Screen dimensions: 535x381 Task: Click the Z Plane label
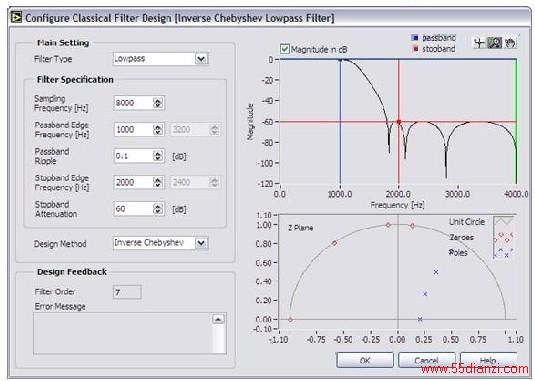pyautogui.click(x=300, y=228)
